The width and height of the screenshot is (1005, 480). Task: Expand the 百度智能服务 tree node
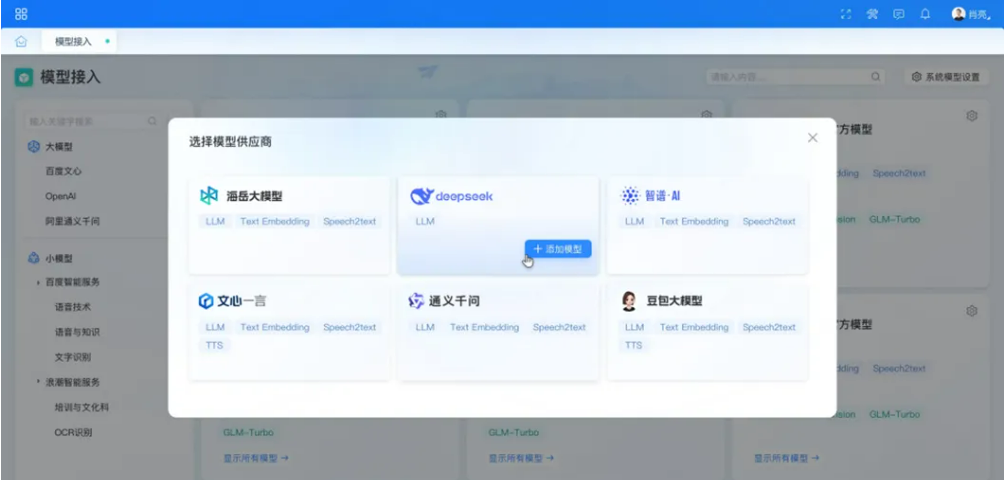[38, 283]
